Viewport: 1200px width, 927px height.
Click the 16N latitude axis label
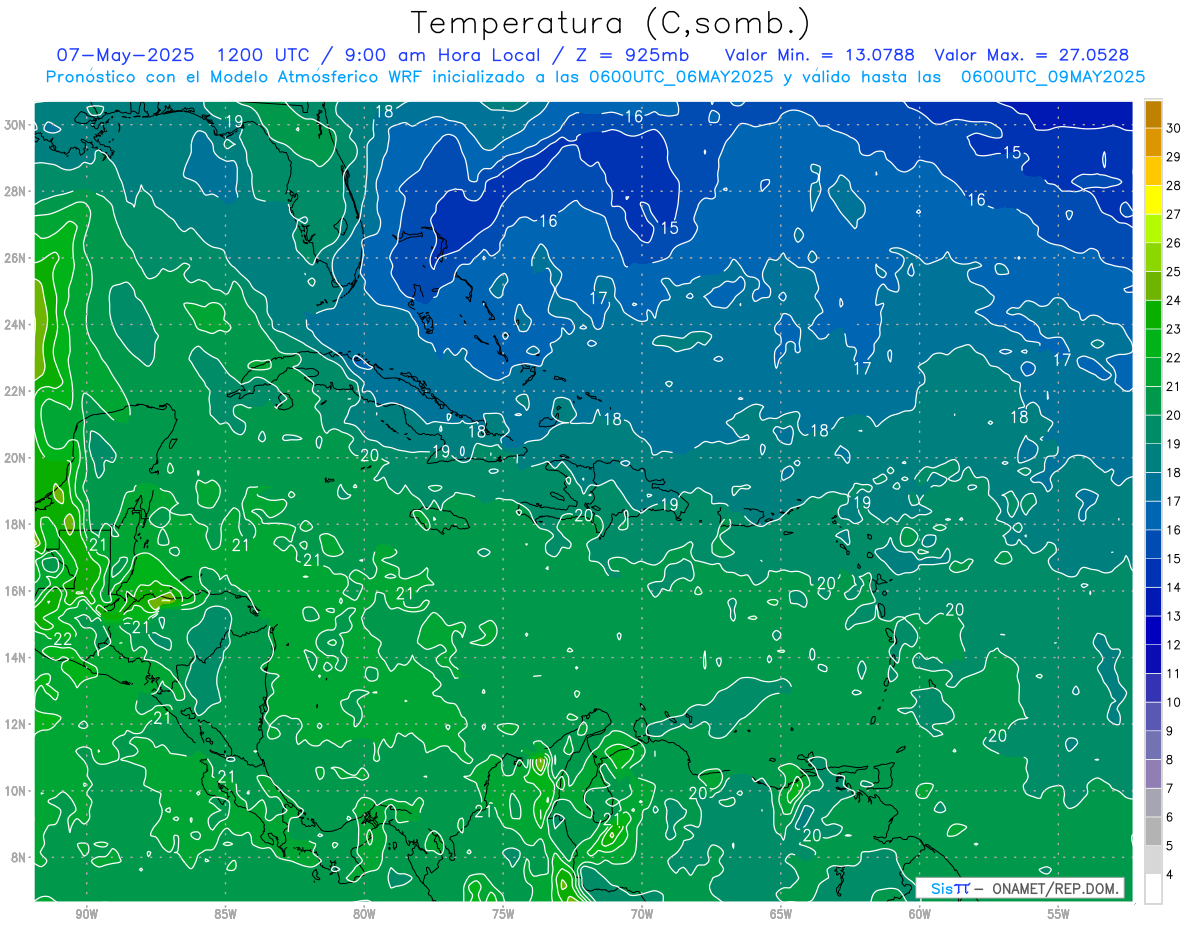[x=16, y=591]
